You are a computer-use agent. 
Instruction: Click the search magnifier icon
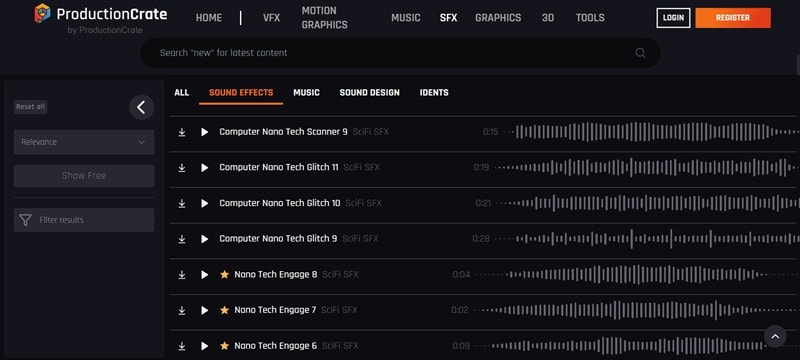tap(640, 53)
